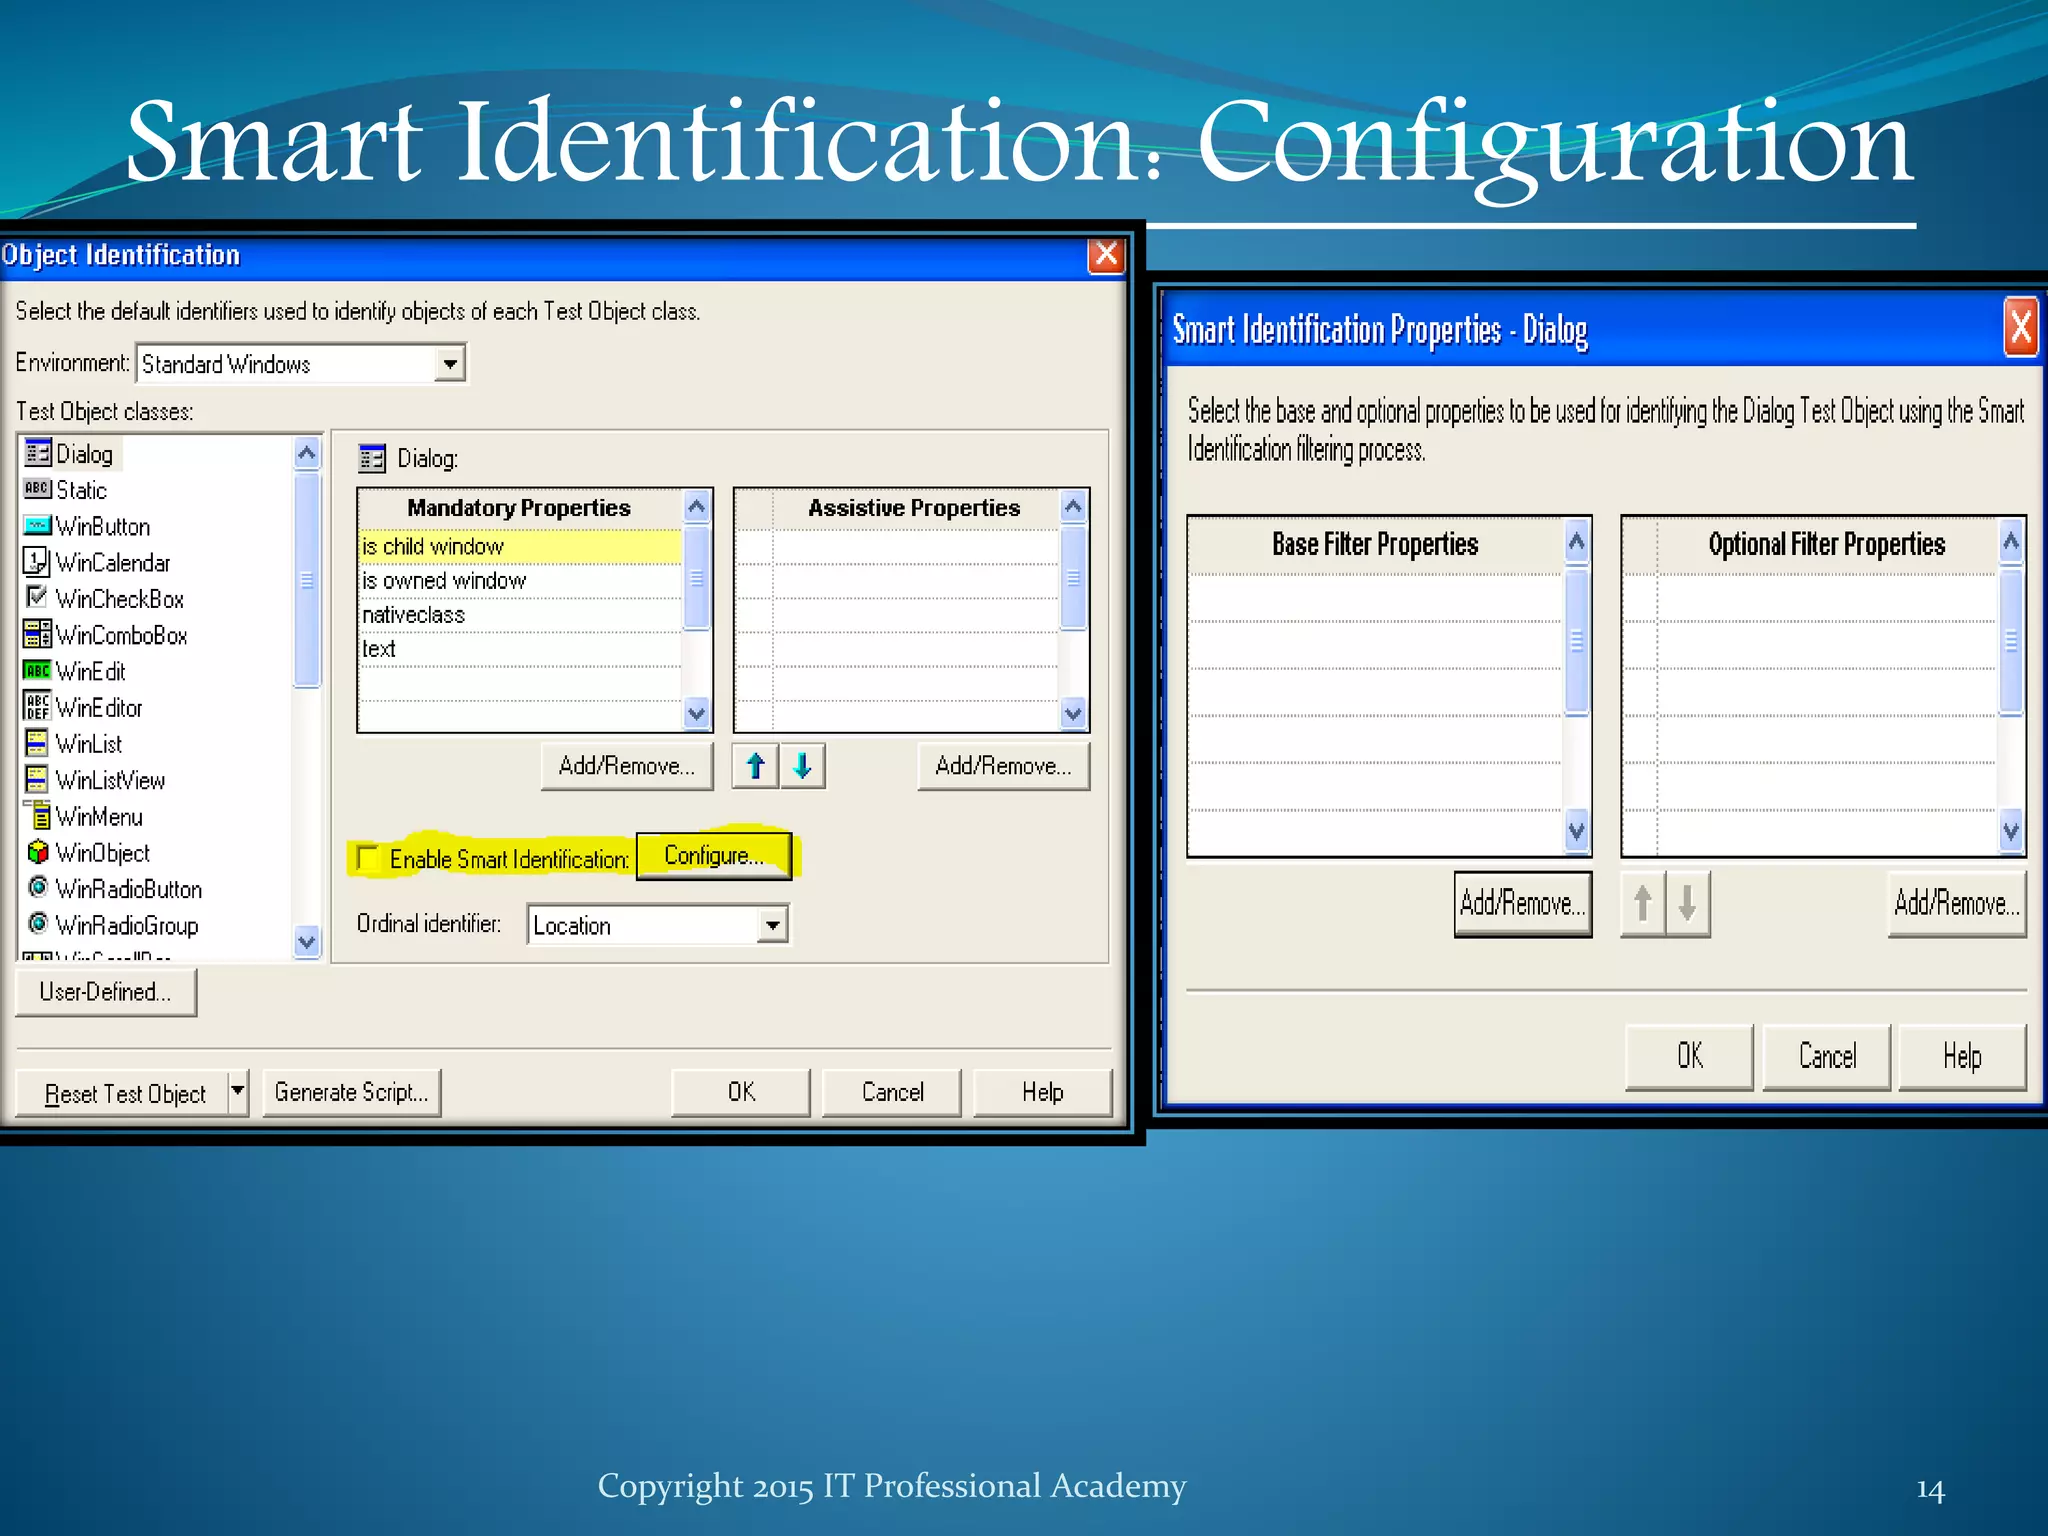This screenshot has width=2048, height=1536.
Task: Click Mandatory Properties scroll up arrow
Action: pos(697,507)
